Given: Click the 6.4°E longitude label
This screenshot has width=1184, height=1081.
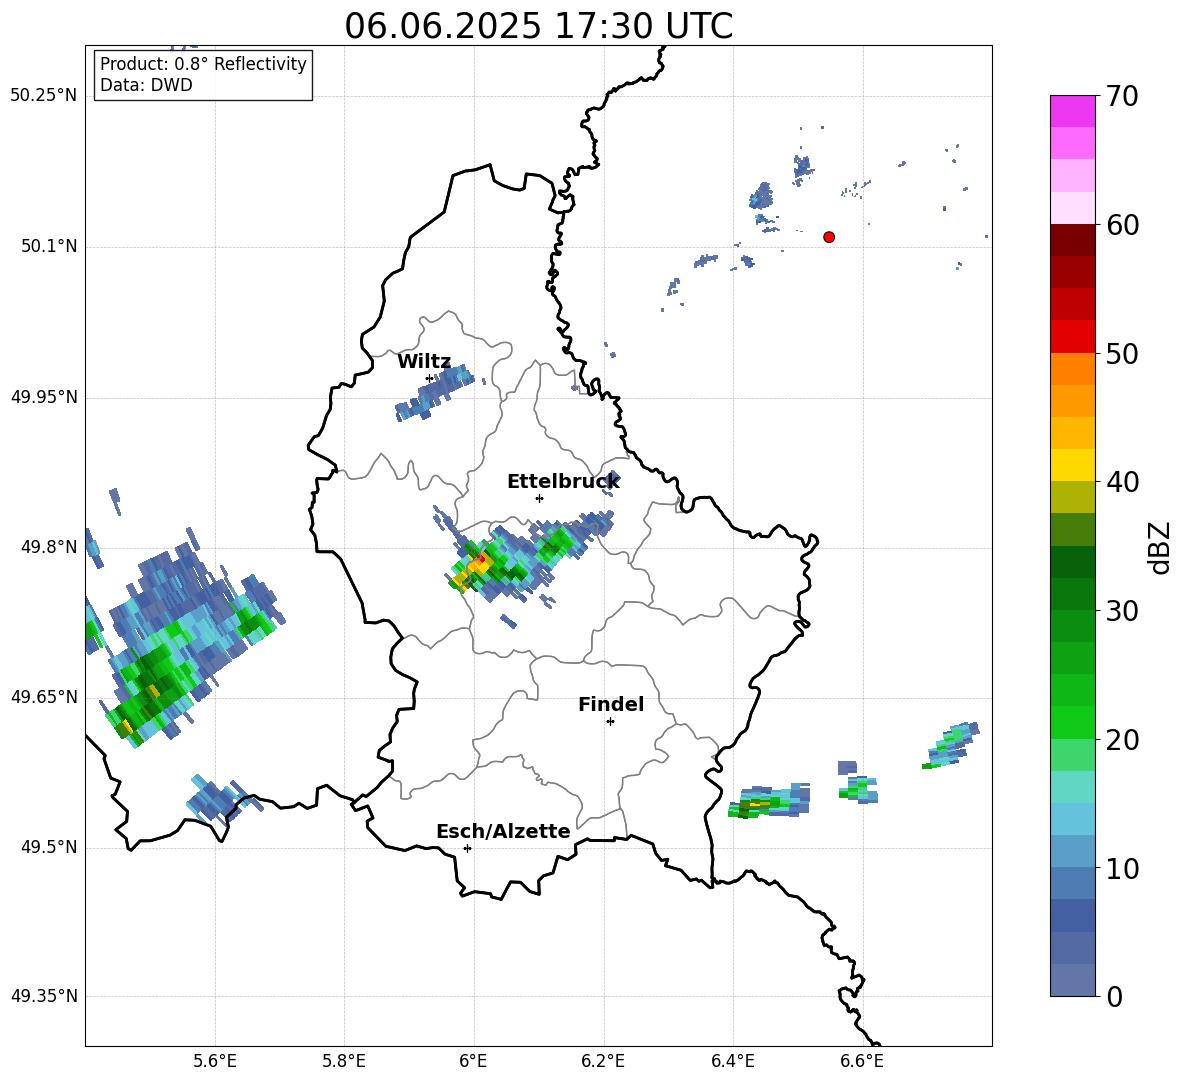Looking at the screenshot, I should click(x=732, y=1061).
